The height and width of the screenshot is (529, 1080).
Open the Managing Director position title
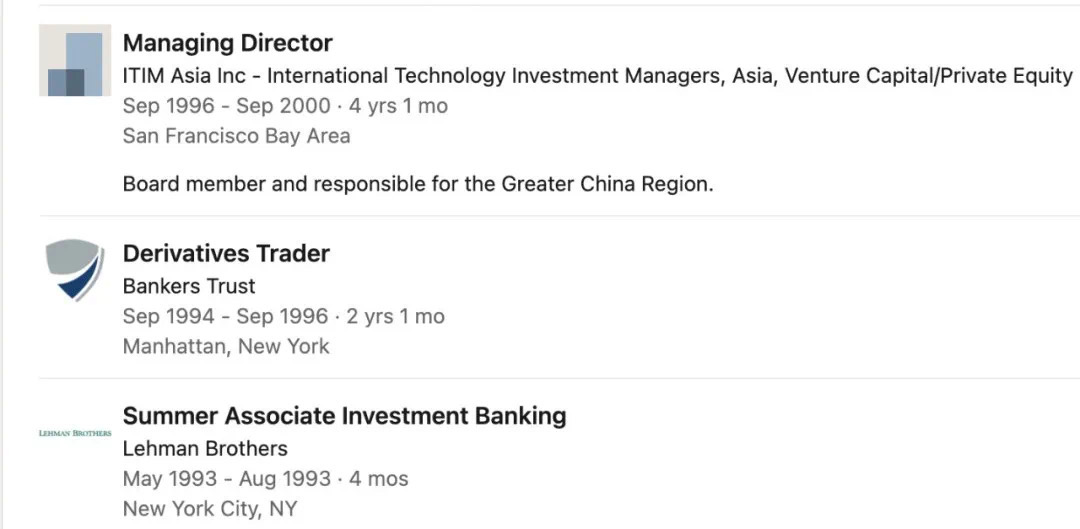coord(227,43)
